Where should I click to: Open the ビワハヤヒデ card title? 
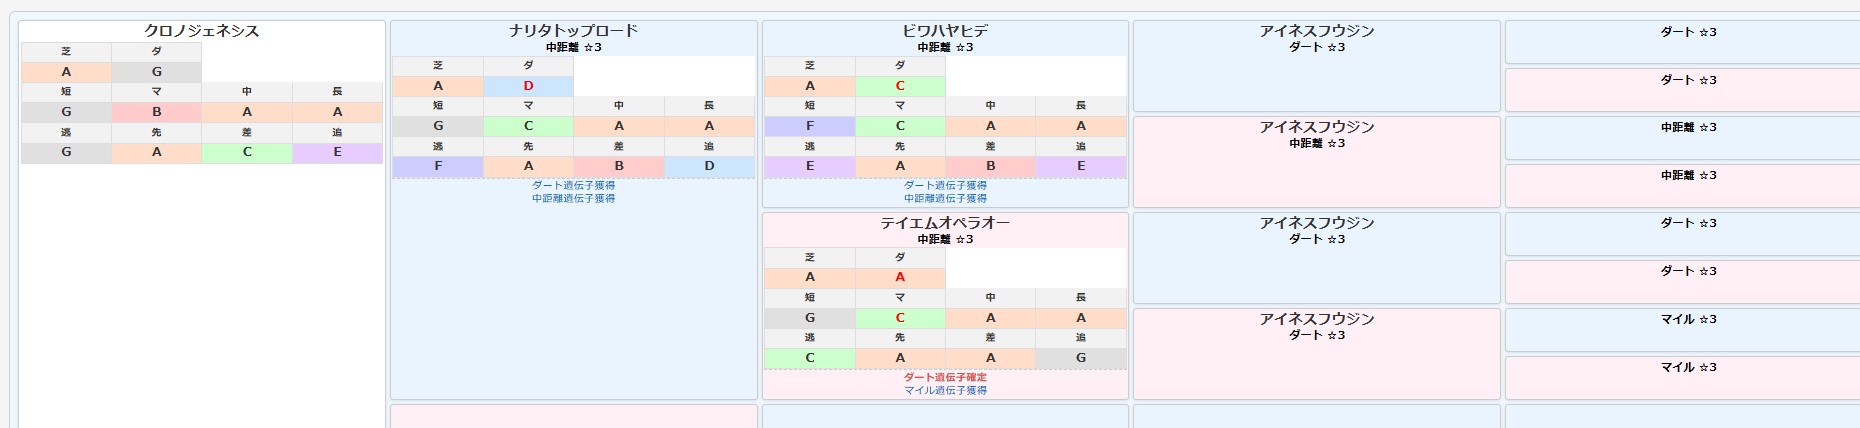[945, 31]
